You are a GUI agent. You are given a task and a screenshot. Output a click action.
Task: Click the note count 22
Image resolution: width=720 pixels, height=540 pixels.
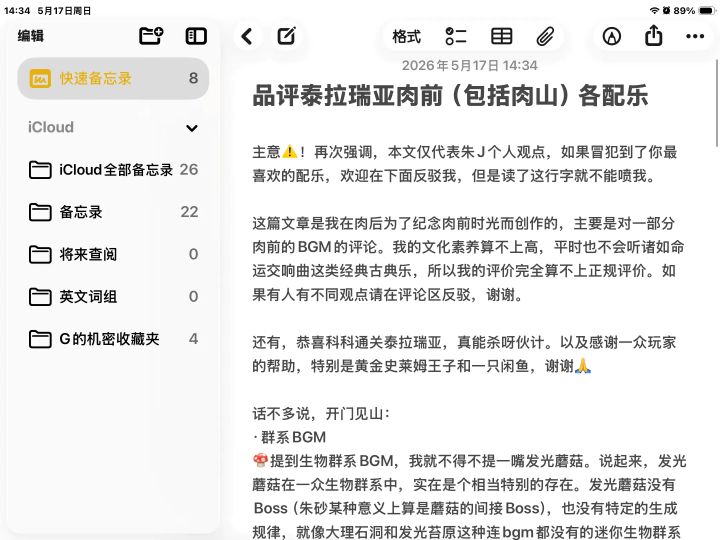[x=189, y=212]
